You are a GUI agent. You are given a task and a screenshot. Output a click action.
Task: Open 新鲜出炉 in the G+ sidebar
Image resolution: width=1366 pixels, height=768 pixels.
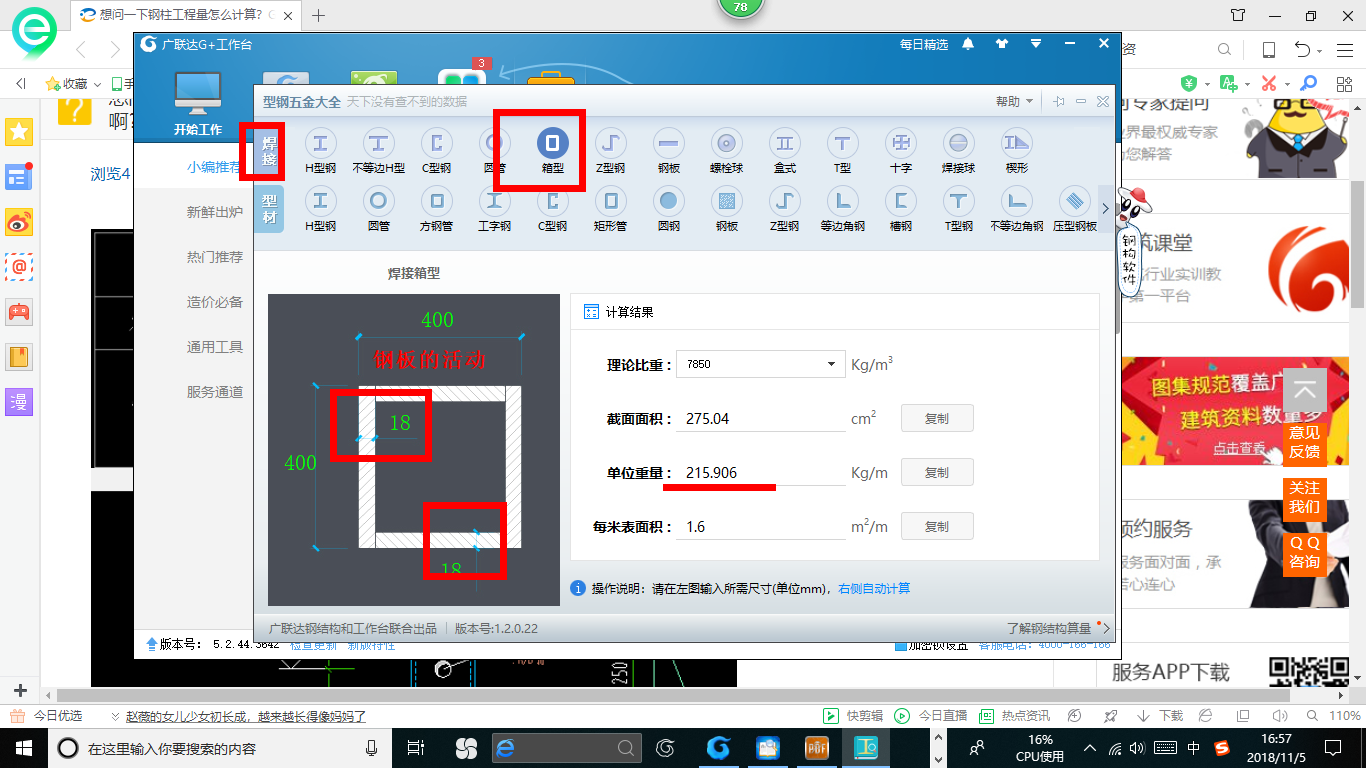point(215,212)
